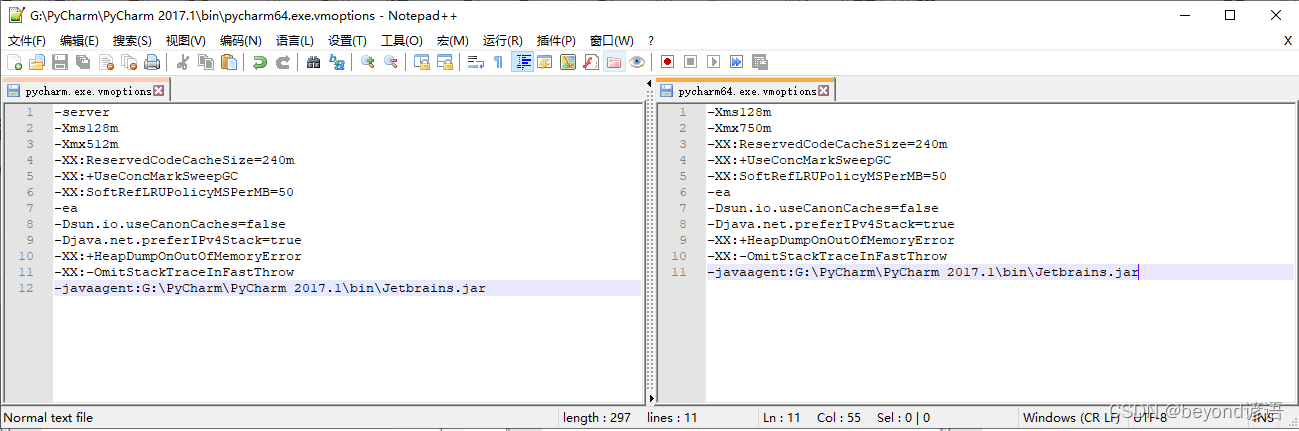Play back the recorded macro
The height and width of the screenshot is (431, 1299).
(x=714, y=62)
